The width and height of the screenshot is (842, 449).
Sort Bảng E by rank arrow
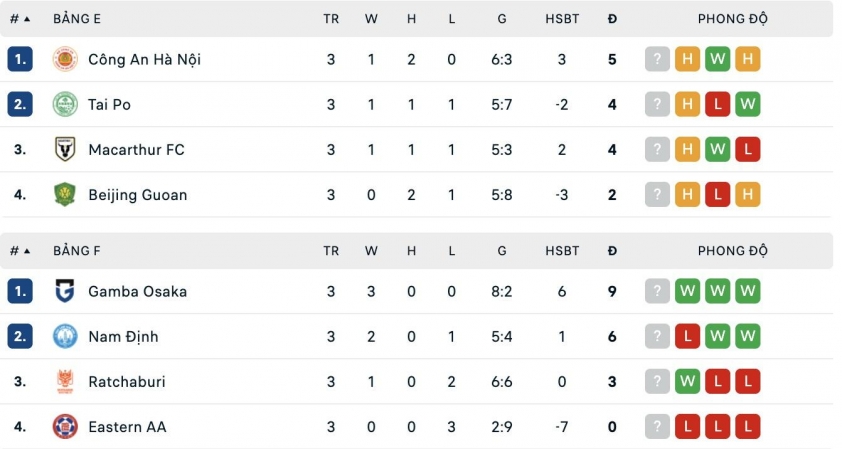tap(26, 19)
